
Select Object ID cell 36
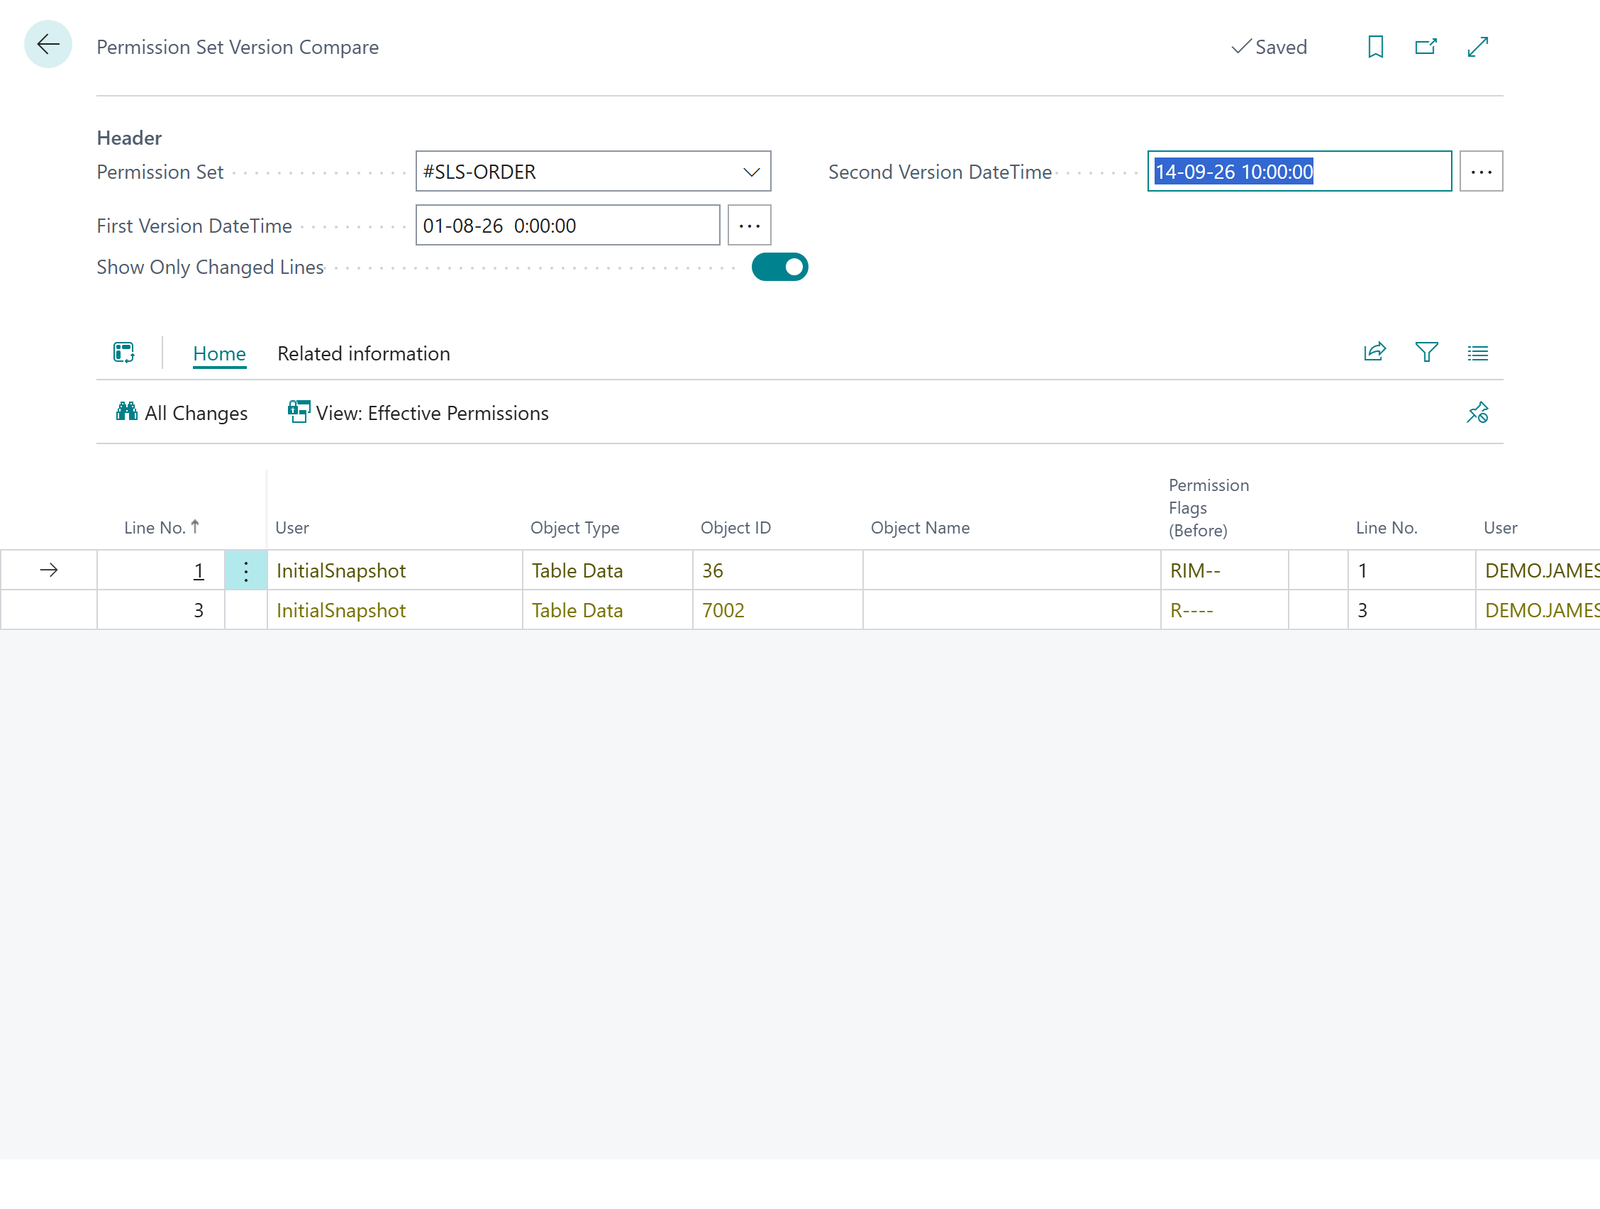click(x=777, y=570)
